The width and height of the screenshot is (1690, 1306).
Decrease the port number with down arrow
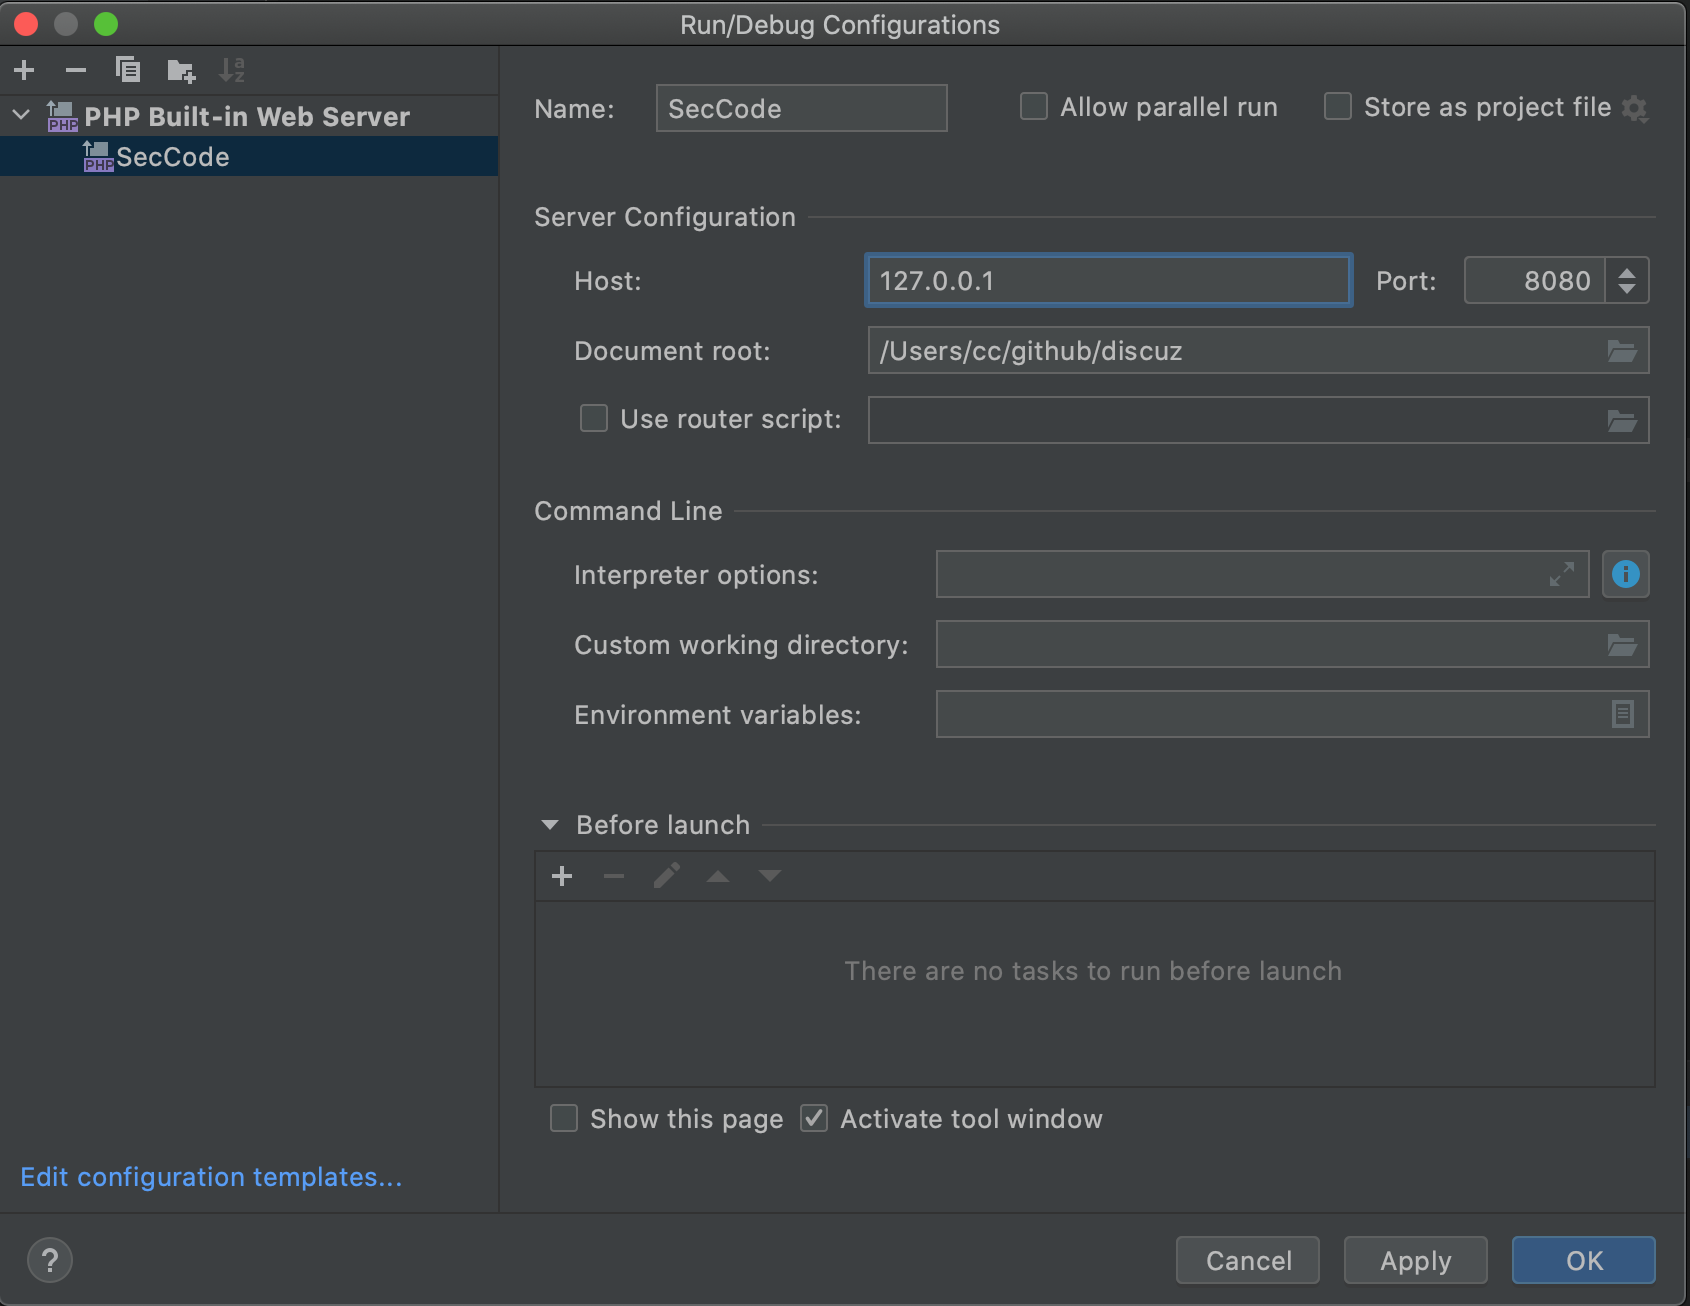click(x=1627, y=290)
